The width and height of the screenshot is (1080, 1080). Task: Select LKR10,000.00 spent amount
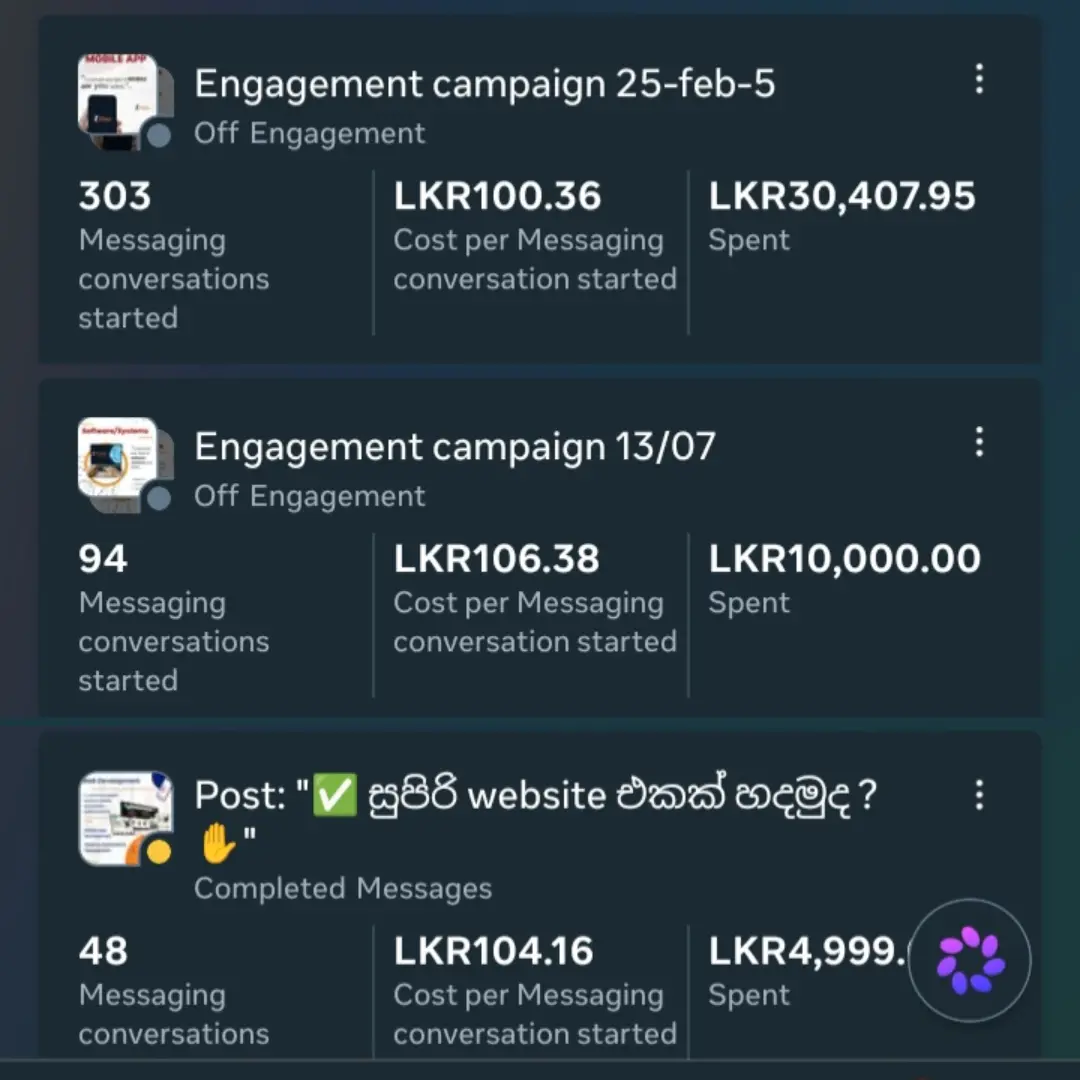point(844,579)
